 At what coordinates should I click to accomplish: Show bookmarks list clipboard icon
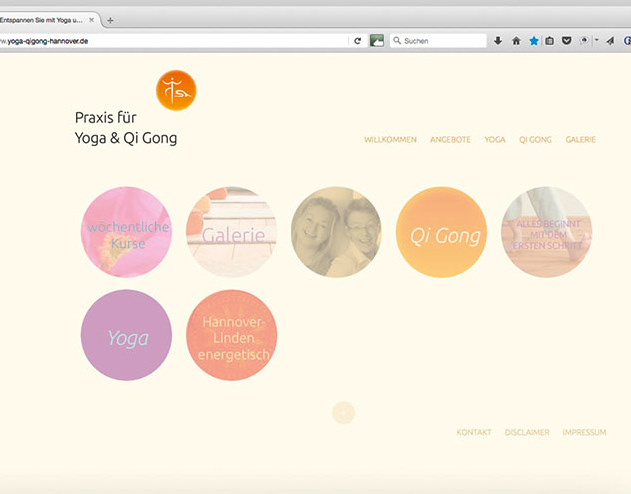(549, 41)
